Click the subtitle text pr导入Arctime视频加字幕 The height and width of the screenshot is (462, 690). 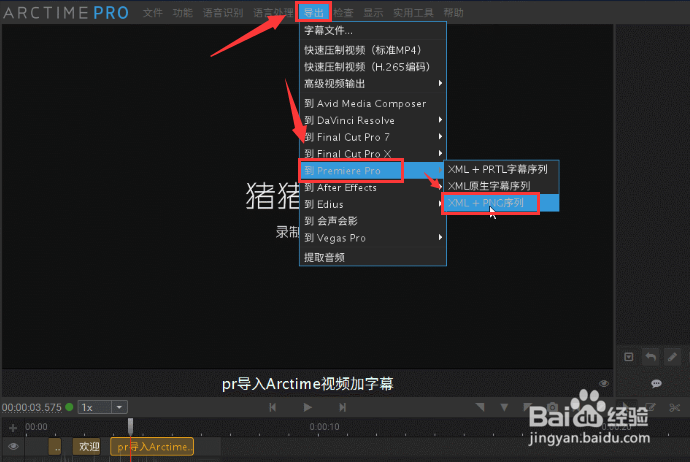point(307,384)
